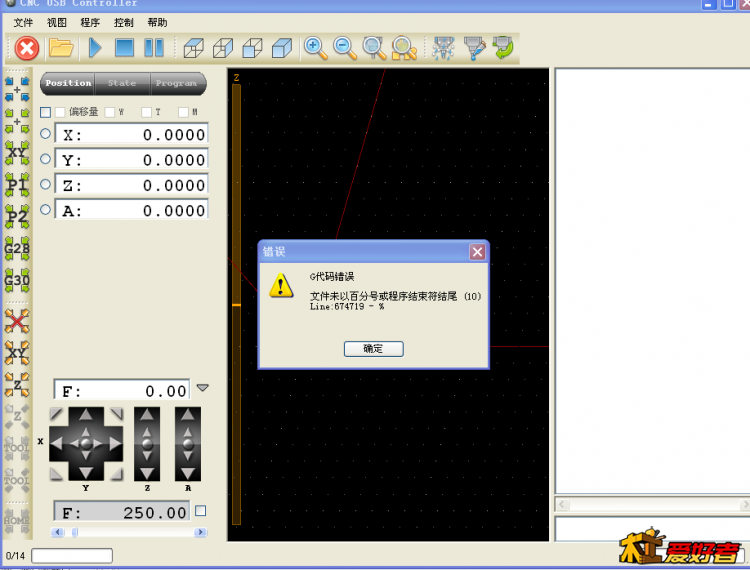Switch to the Position tab

pyautogui.click(x=68, y=83)
